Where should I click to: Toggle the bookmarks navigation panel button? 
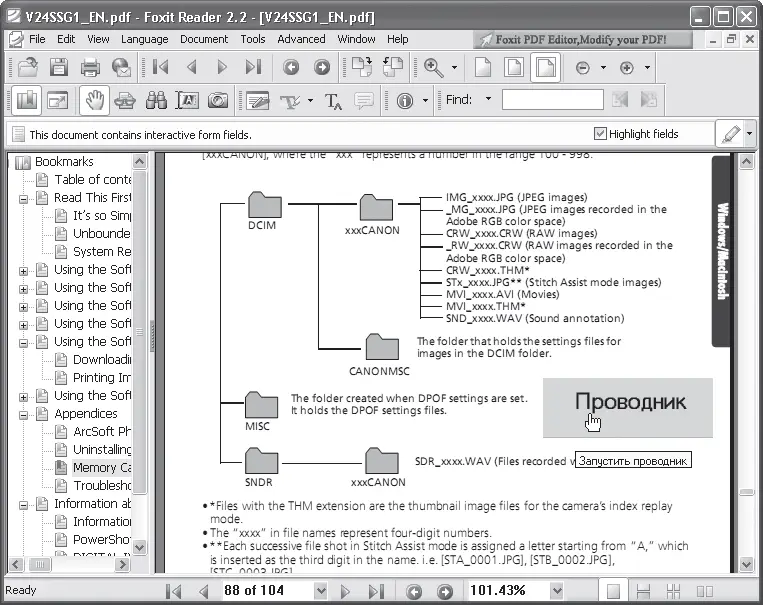(25, 100)
